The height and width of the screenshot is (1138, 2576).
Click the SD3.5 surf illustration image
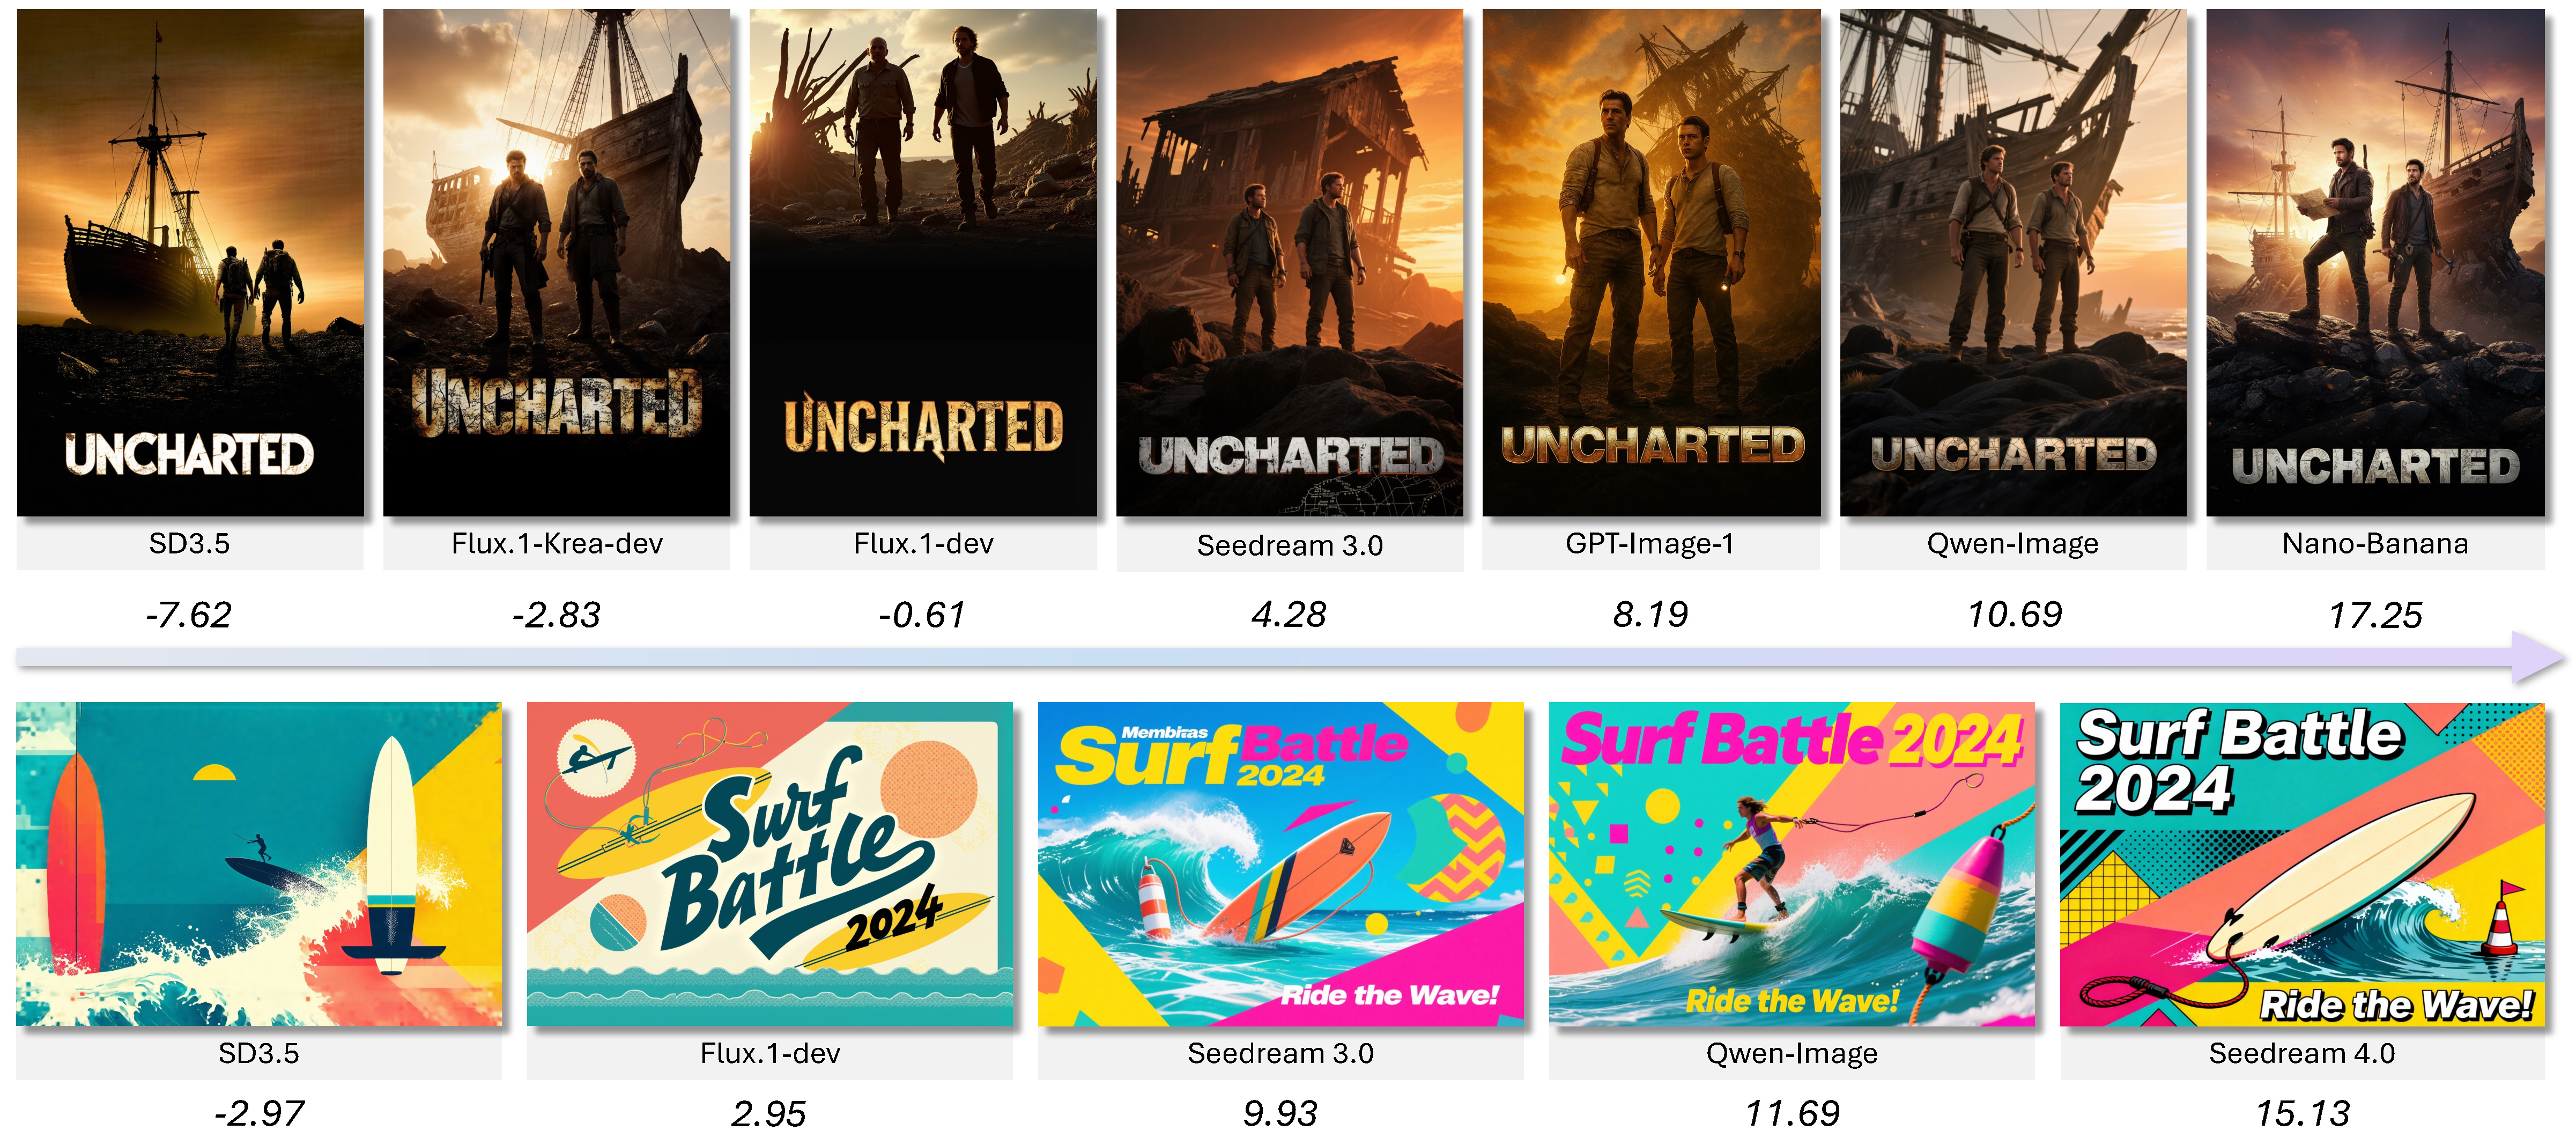pos(259,864)
